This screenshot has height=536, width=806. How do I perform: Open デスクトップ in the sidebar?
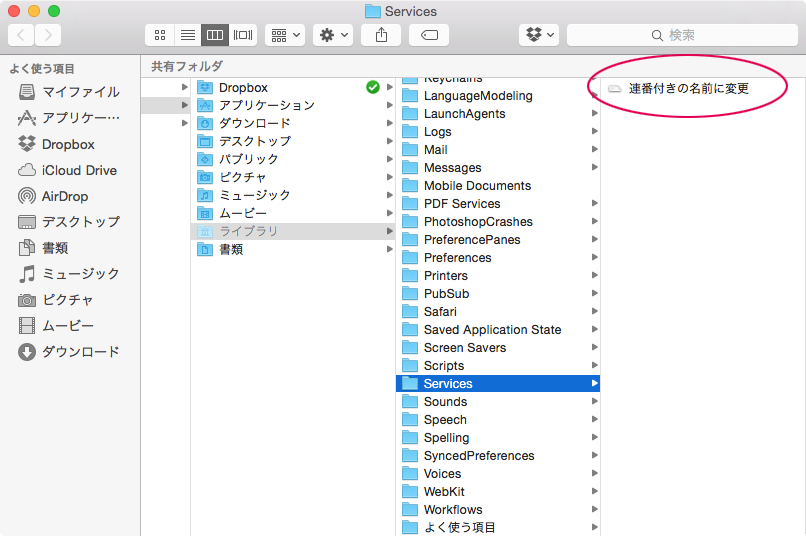coord(69,222)
